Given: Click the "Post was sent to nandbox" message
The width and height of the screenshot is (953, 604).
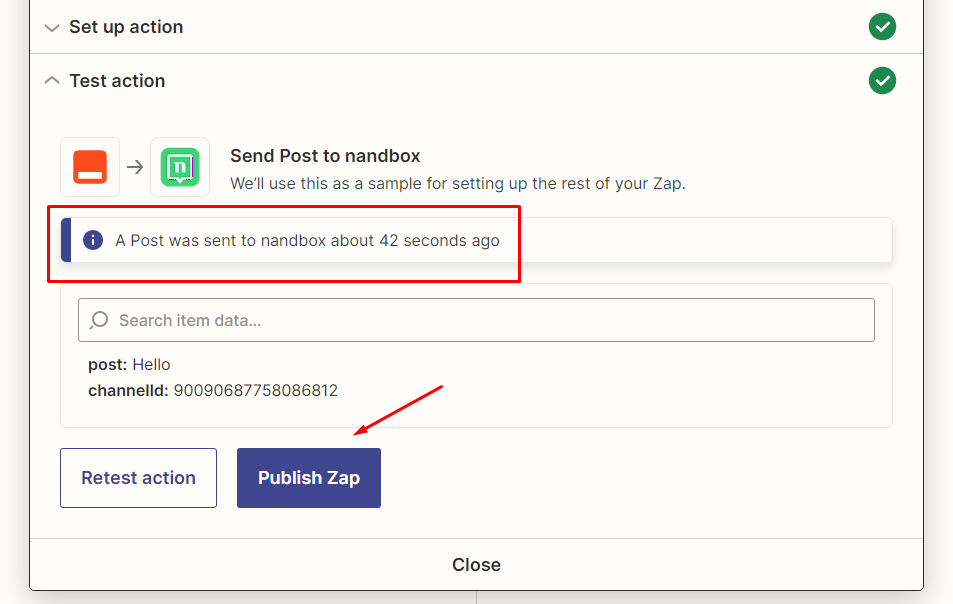Looking at the screenshot, I should pos(307,241).
